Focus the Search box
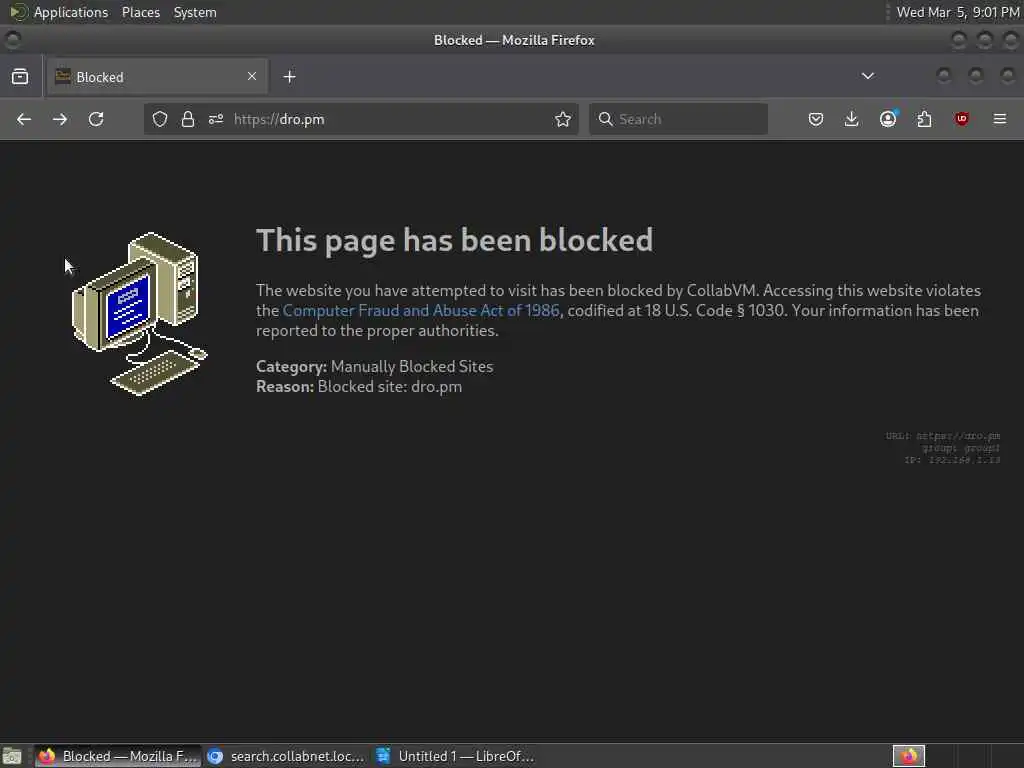 pyautogui.click(x=679, y=119)
